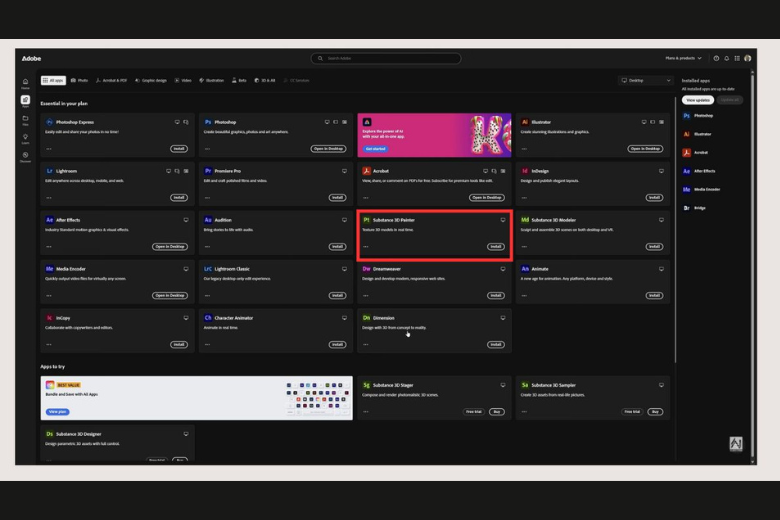This screenshot has width=780, height=520.
Task: Click the Premiere Pro Pr icon
Action: click(x=208, y=171)
